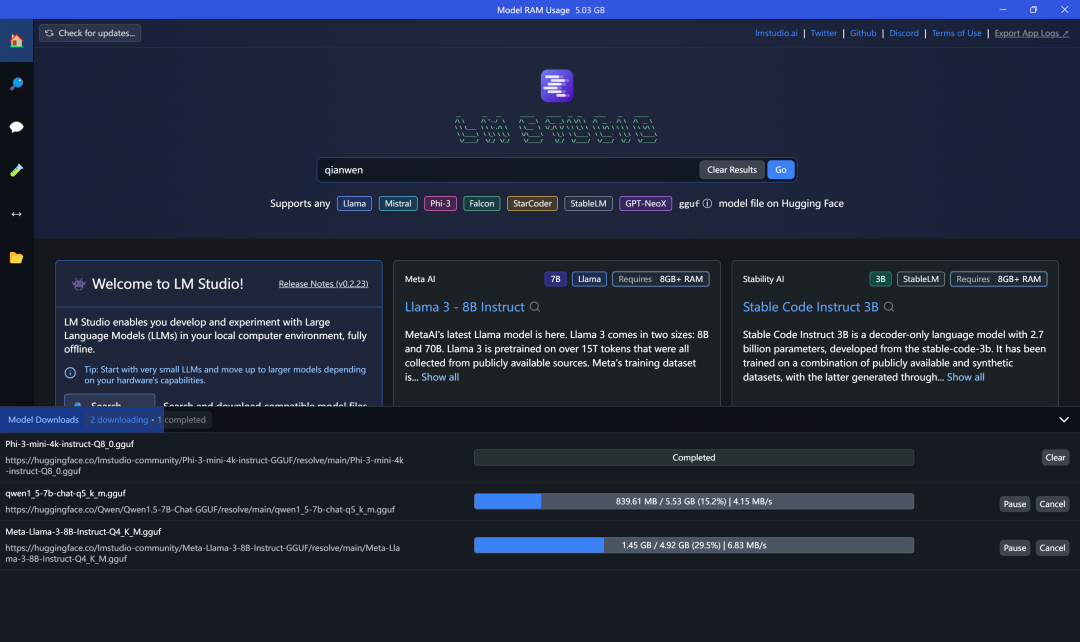Expand Stable Code description with Show all
The height and width of the screenshot is (642, 1080).
[x=965, y=377]
